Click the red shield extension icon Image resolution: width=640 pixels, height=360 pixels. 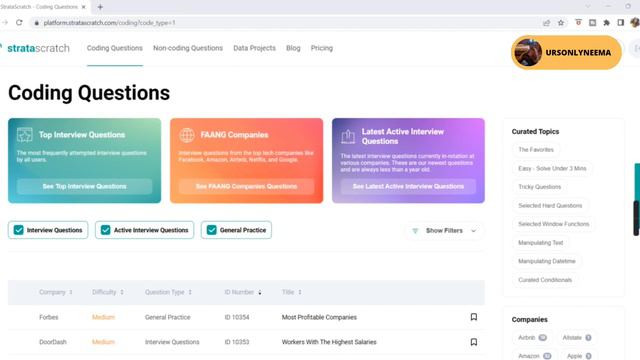tap(578, 23)
